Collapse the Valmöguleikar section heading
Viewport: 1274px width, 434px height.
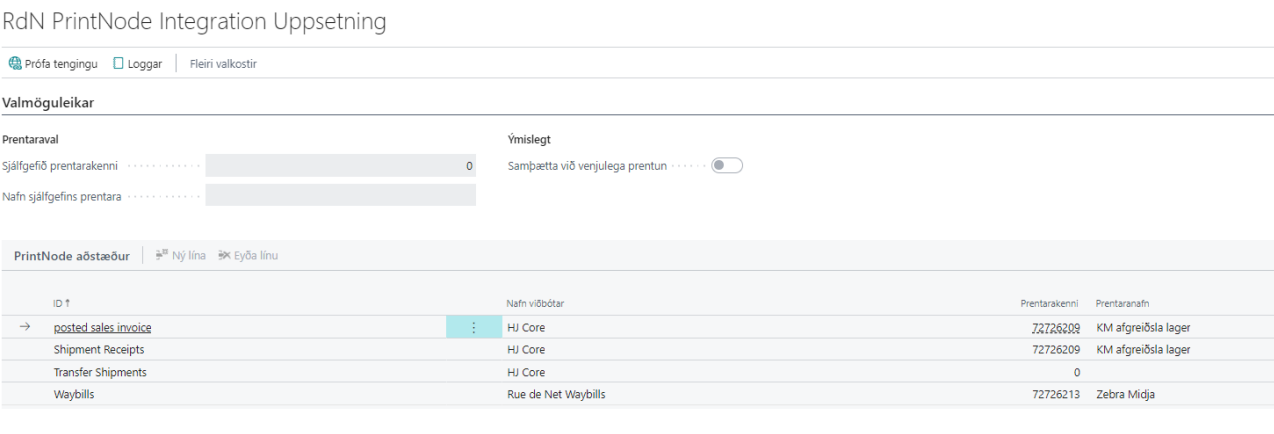pyautogui.click(x=55, y=102)
